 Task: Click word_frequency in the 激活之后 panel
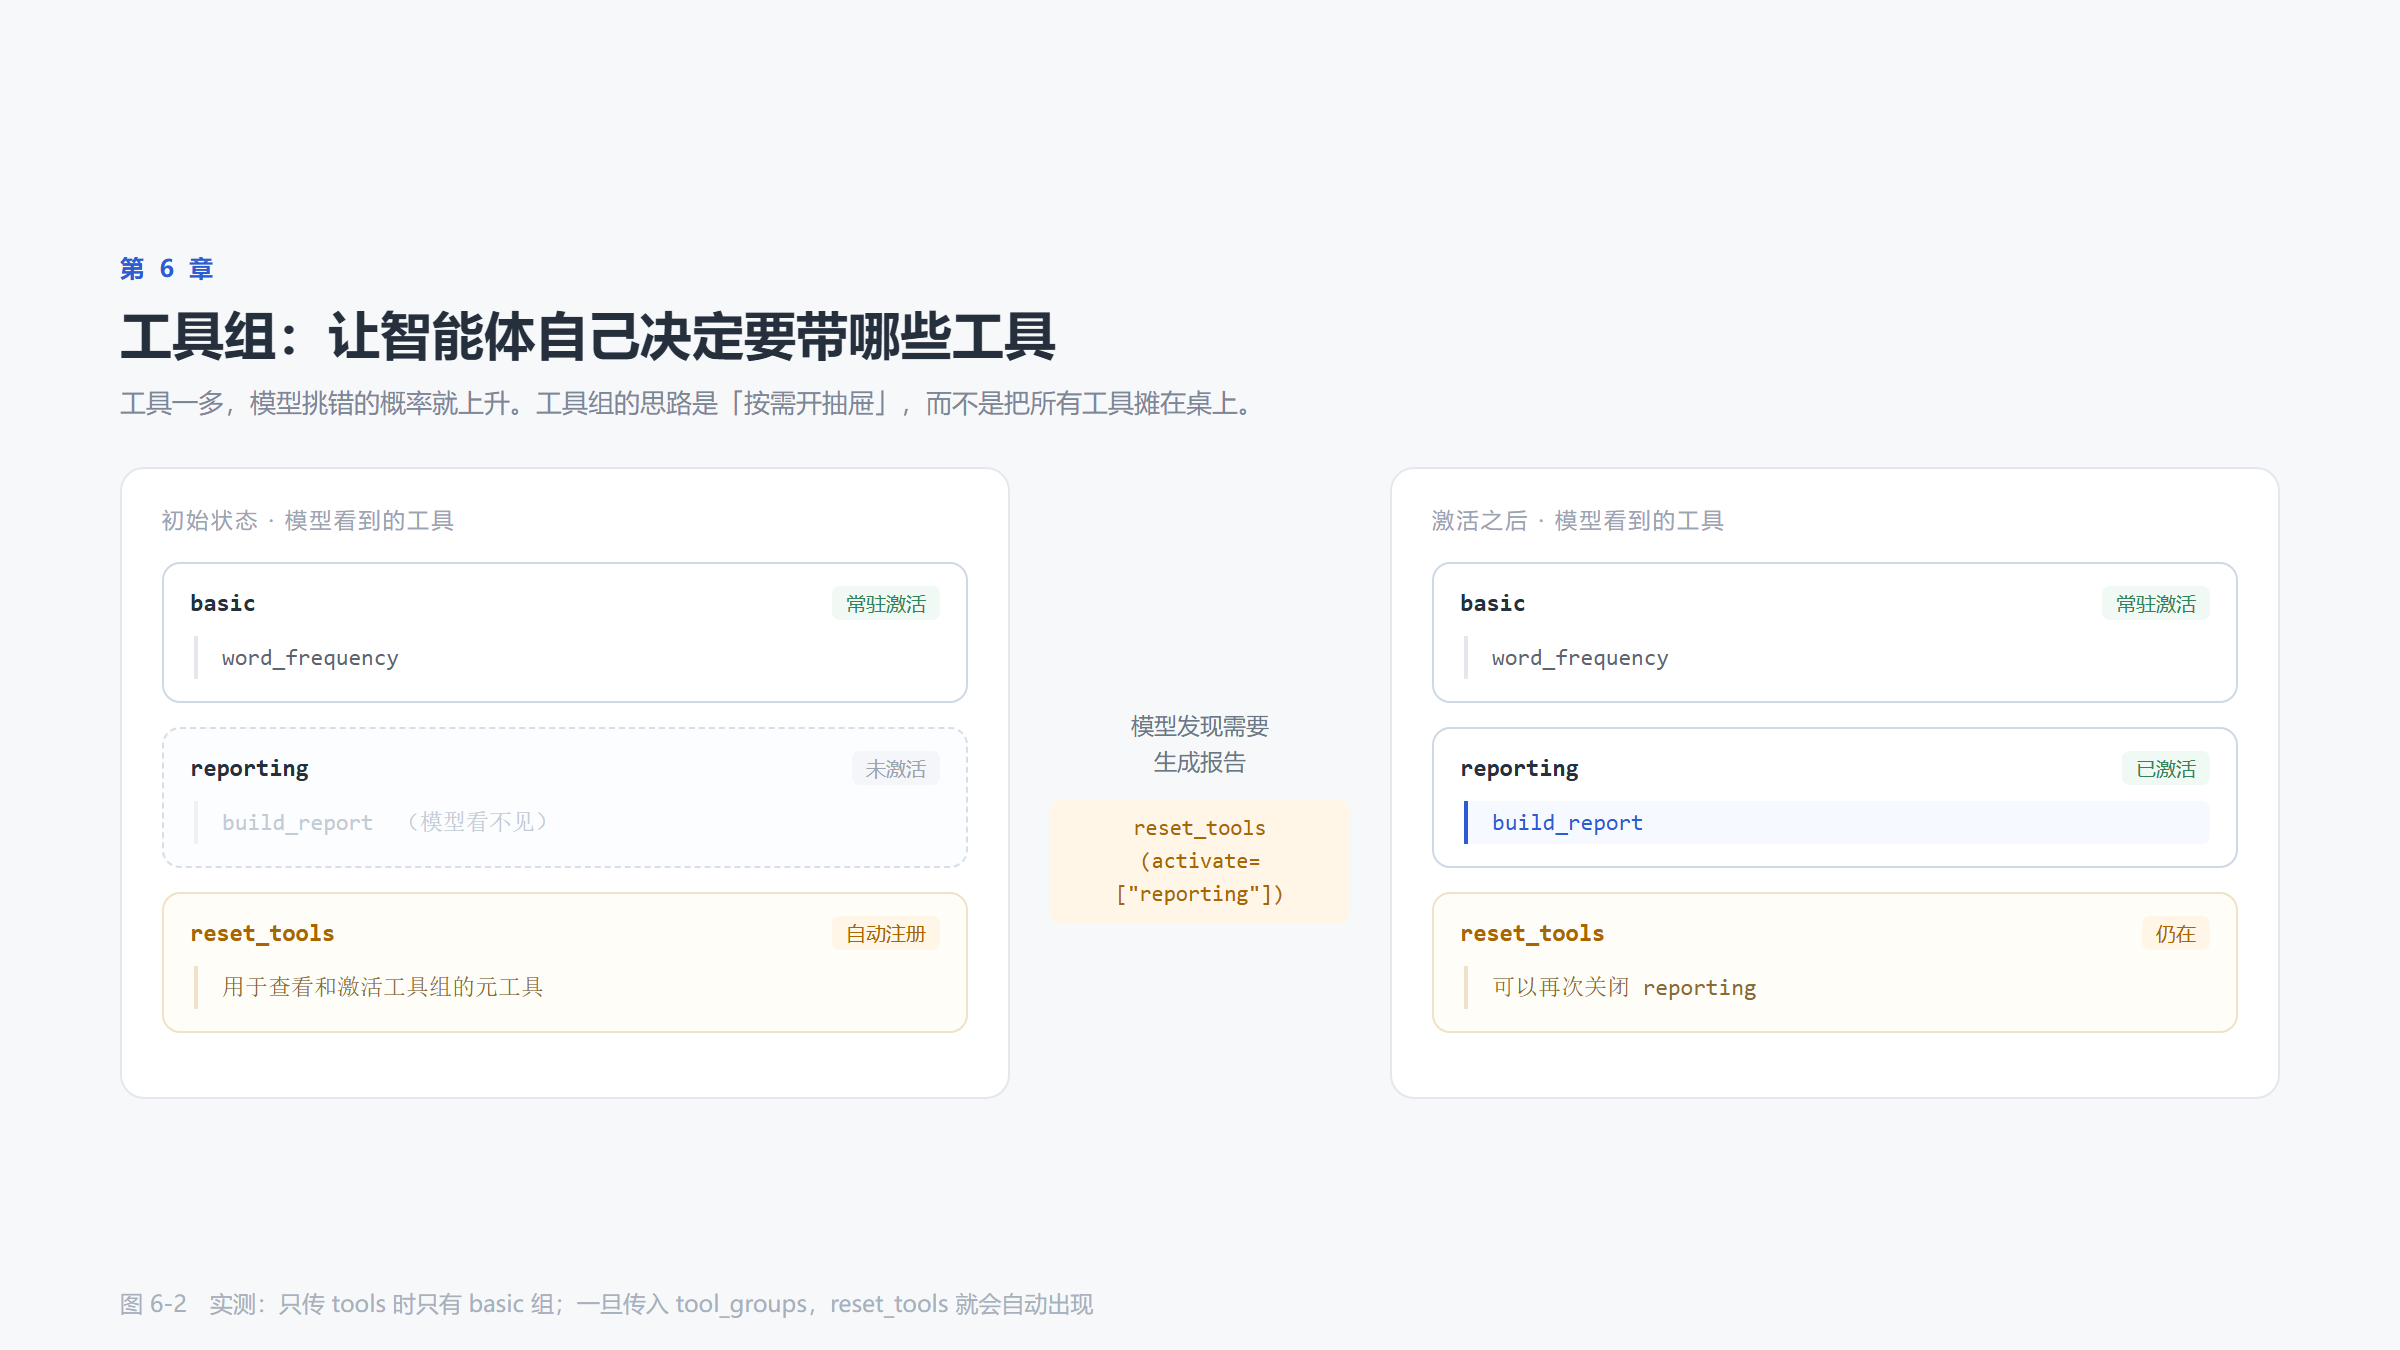[1580, 658]
